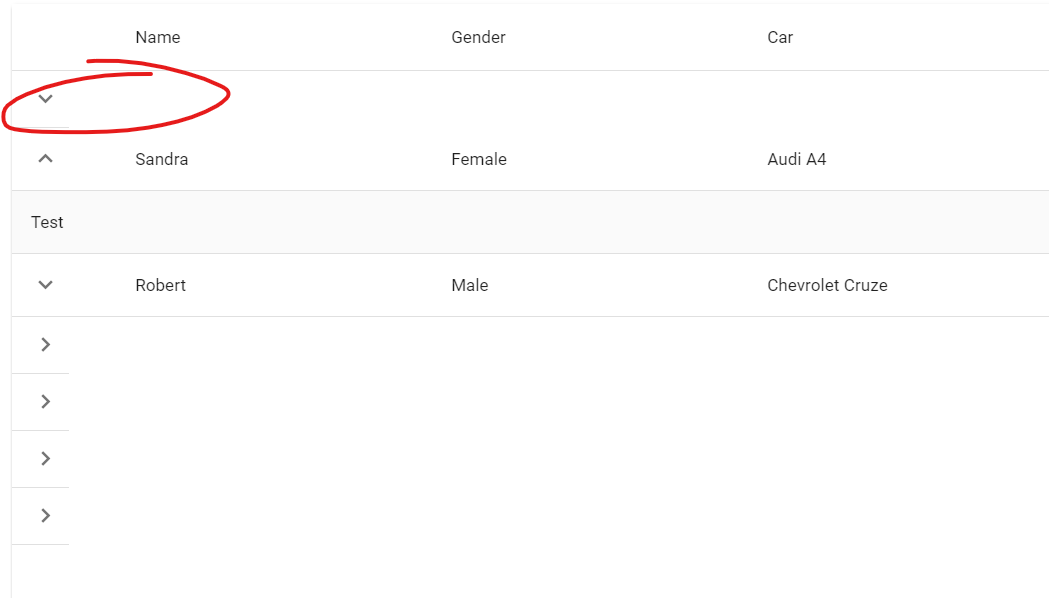
Task: Expand the second empty row chevron
Action: click(44, 401)
